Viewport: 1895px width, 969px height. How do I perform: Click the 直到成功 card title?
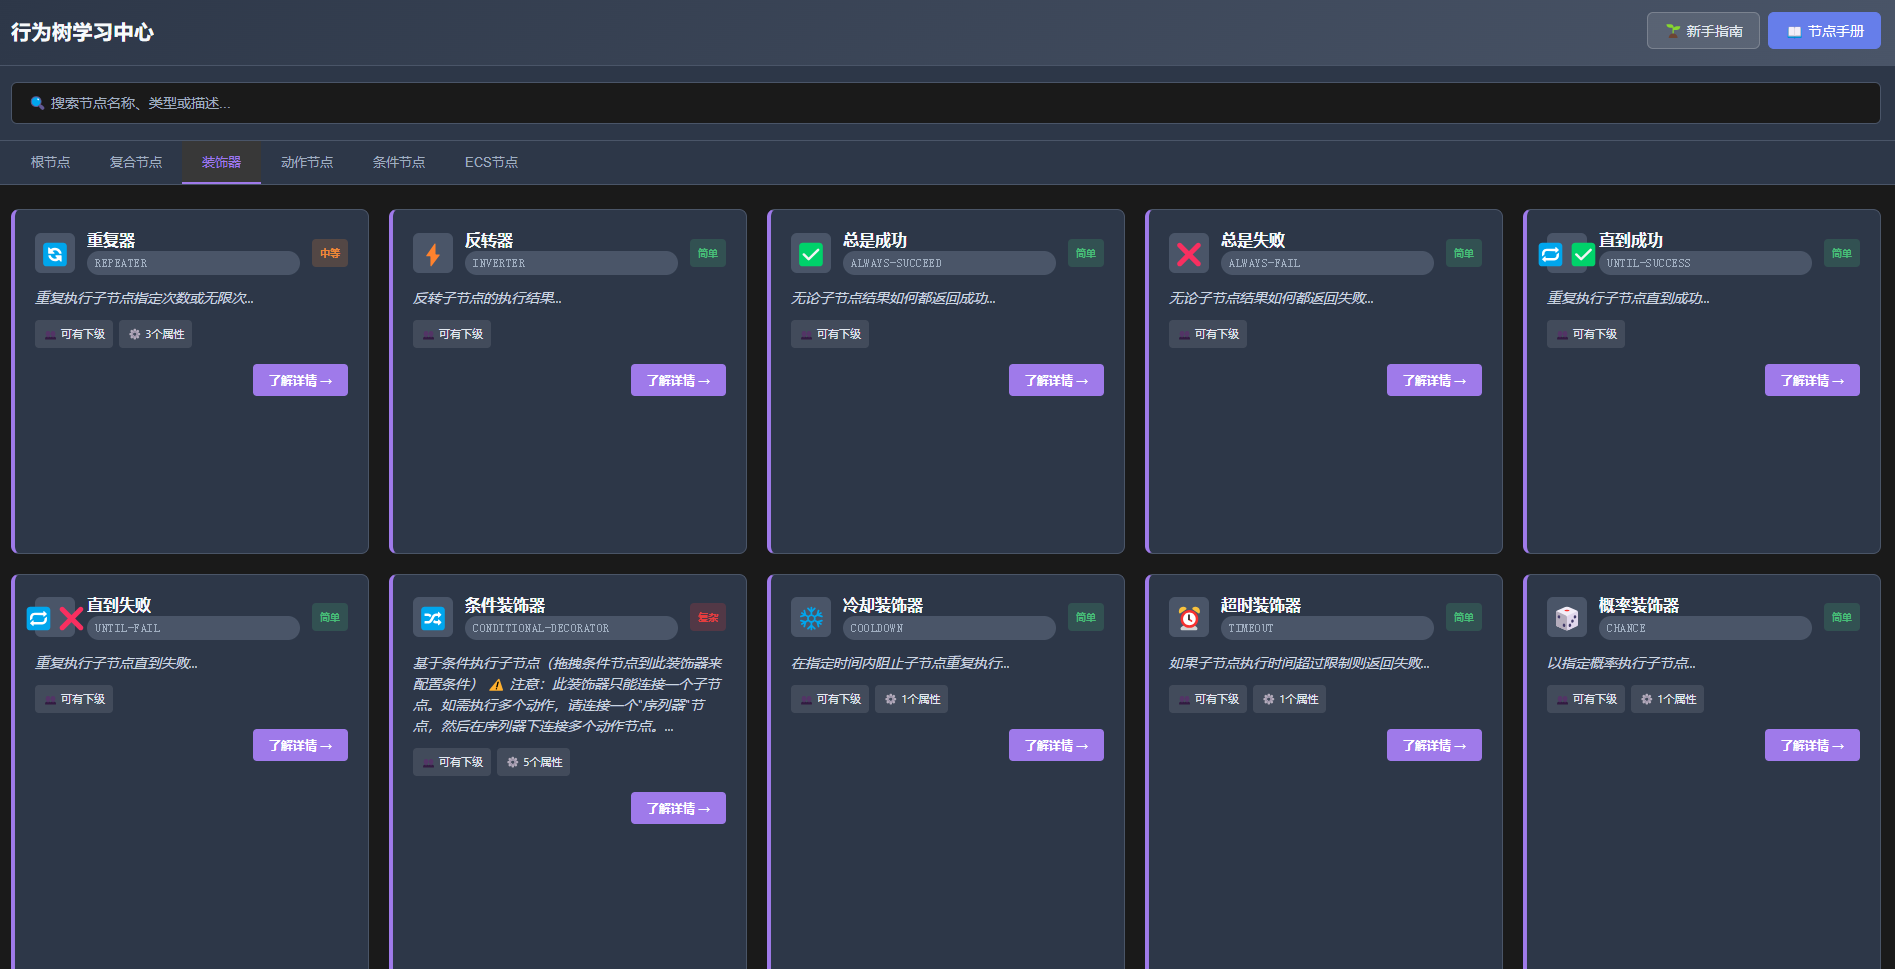(1631, 240)
